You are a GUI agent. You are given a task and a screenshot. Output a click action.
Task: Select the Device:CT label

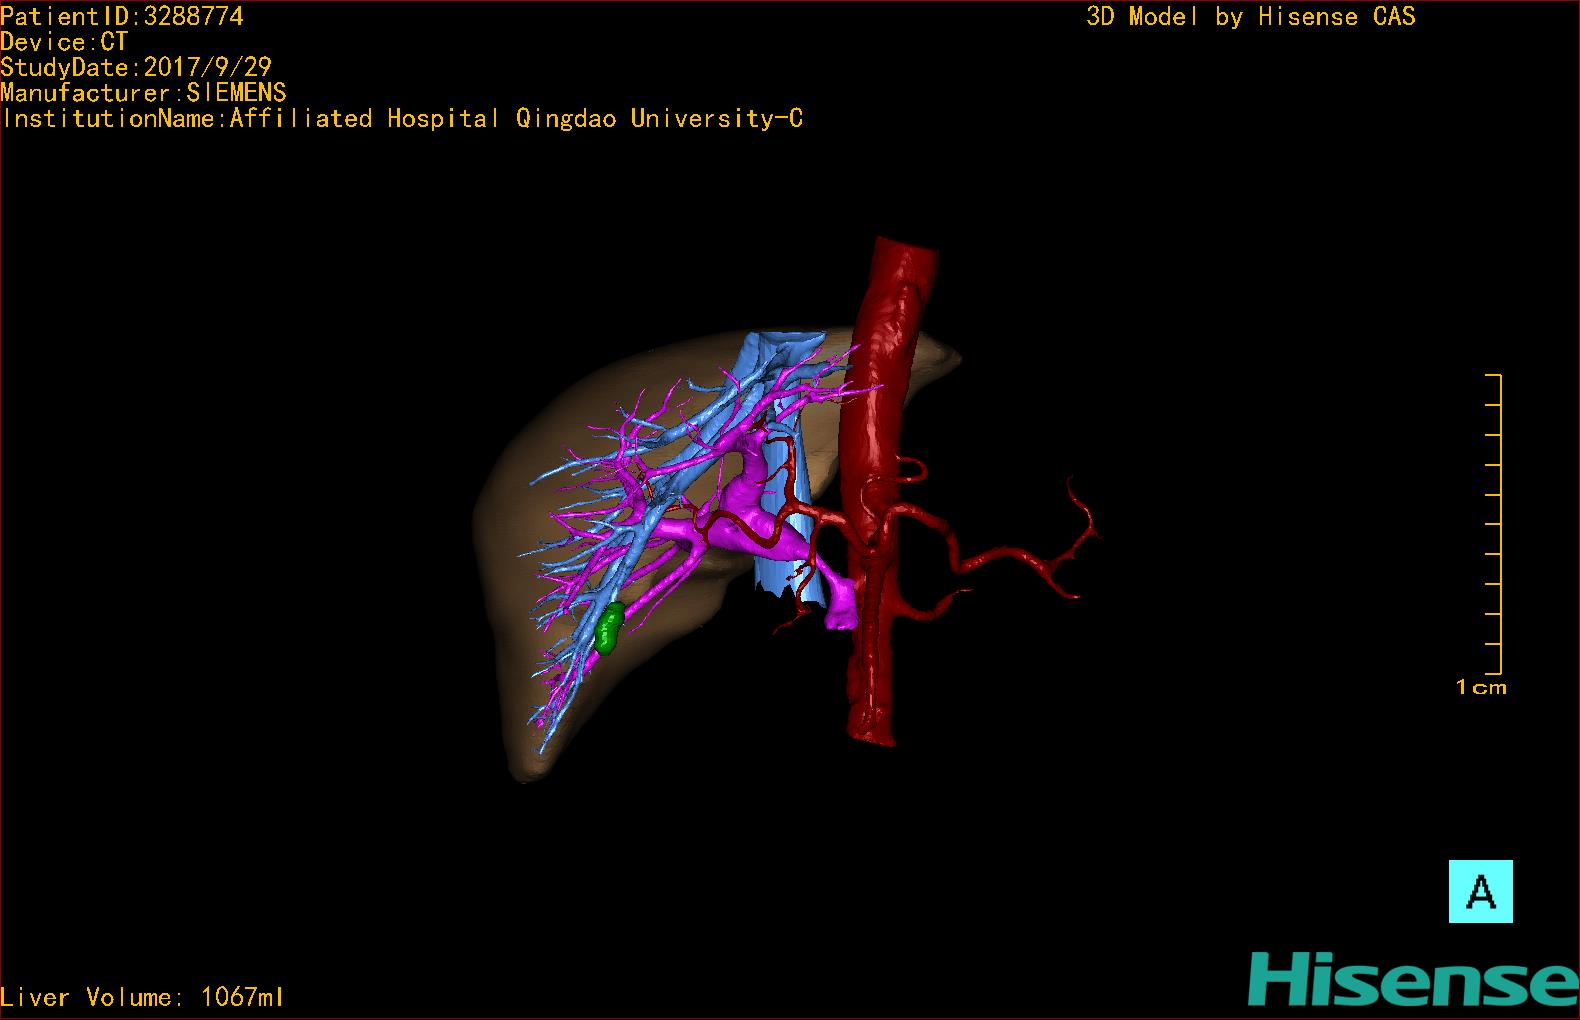[65, 42]
